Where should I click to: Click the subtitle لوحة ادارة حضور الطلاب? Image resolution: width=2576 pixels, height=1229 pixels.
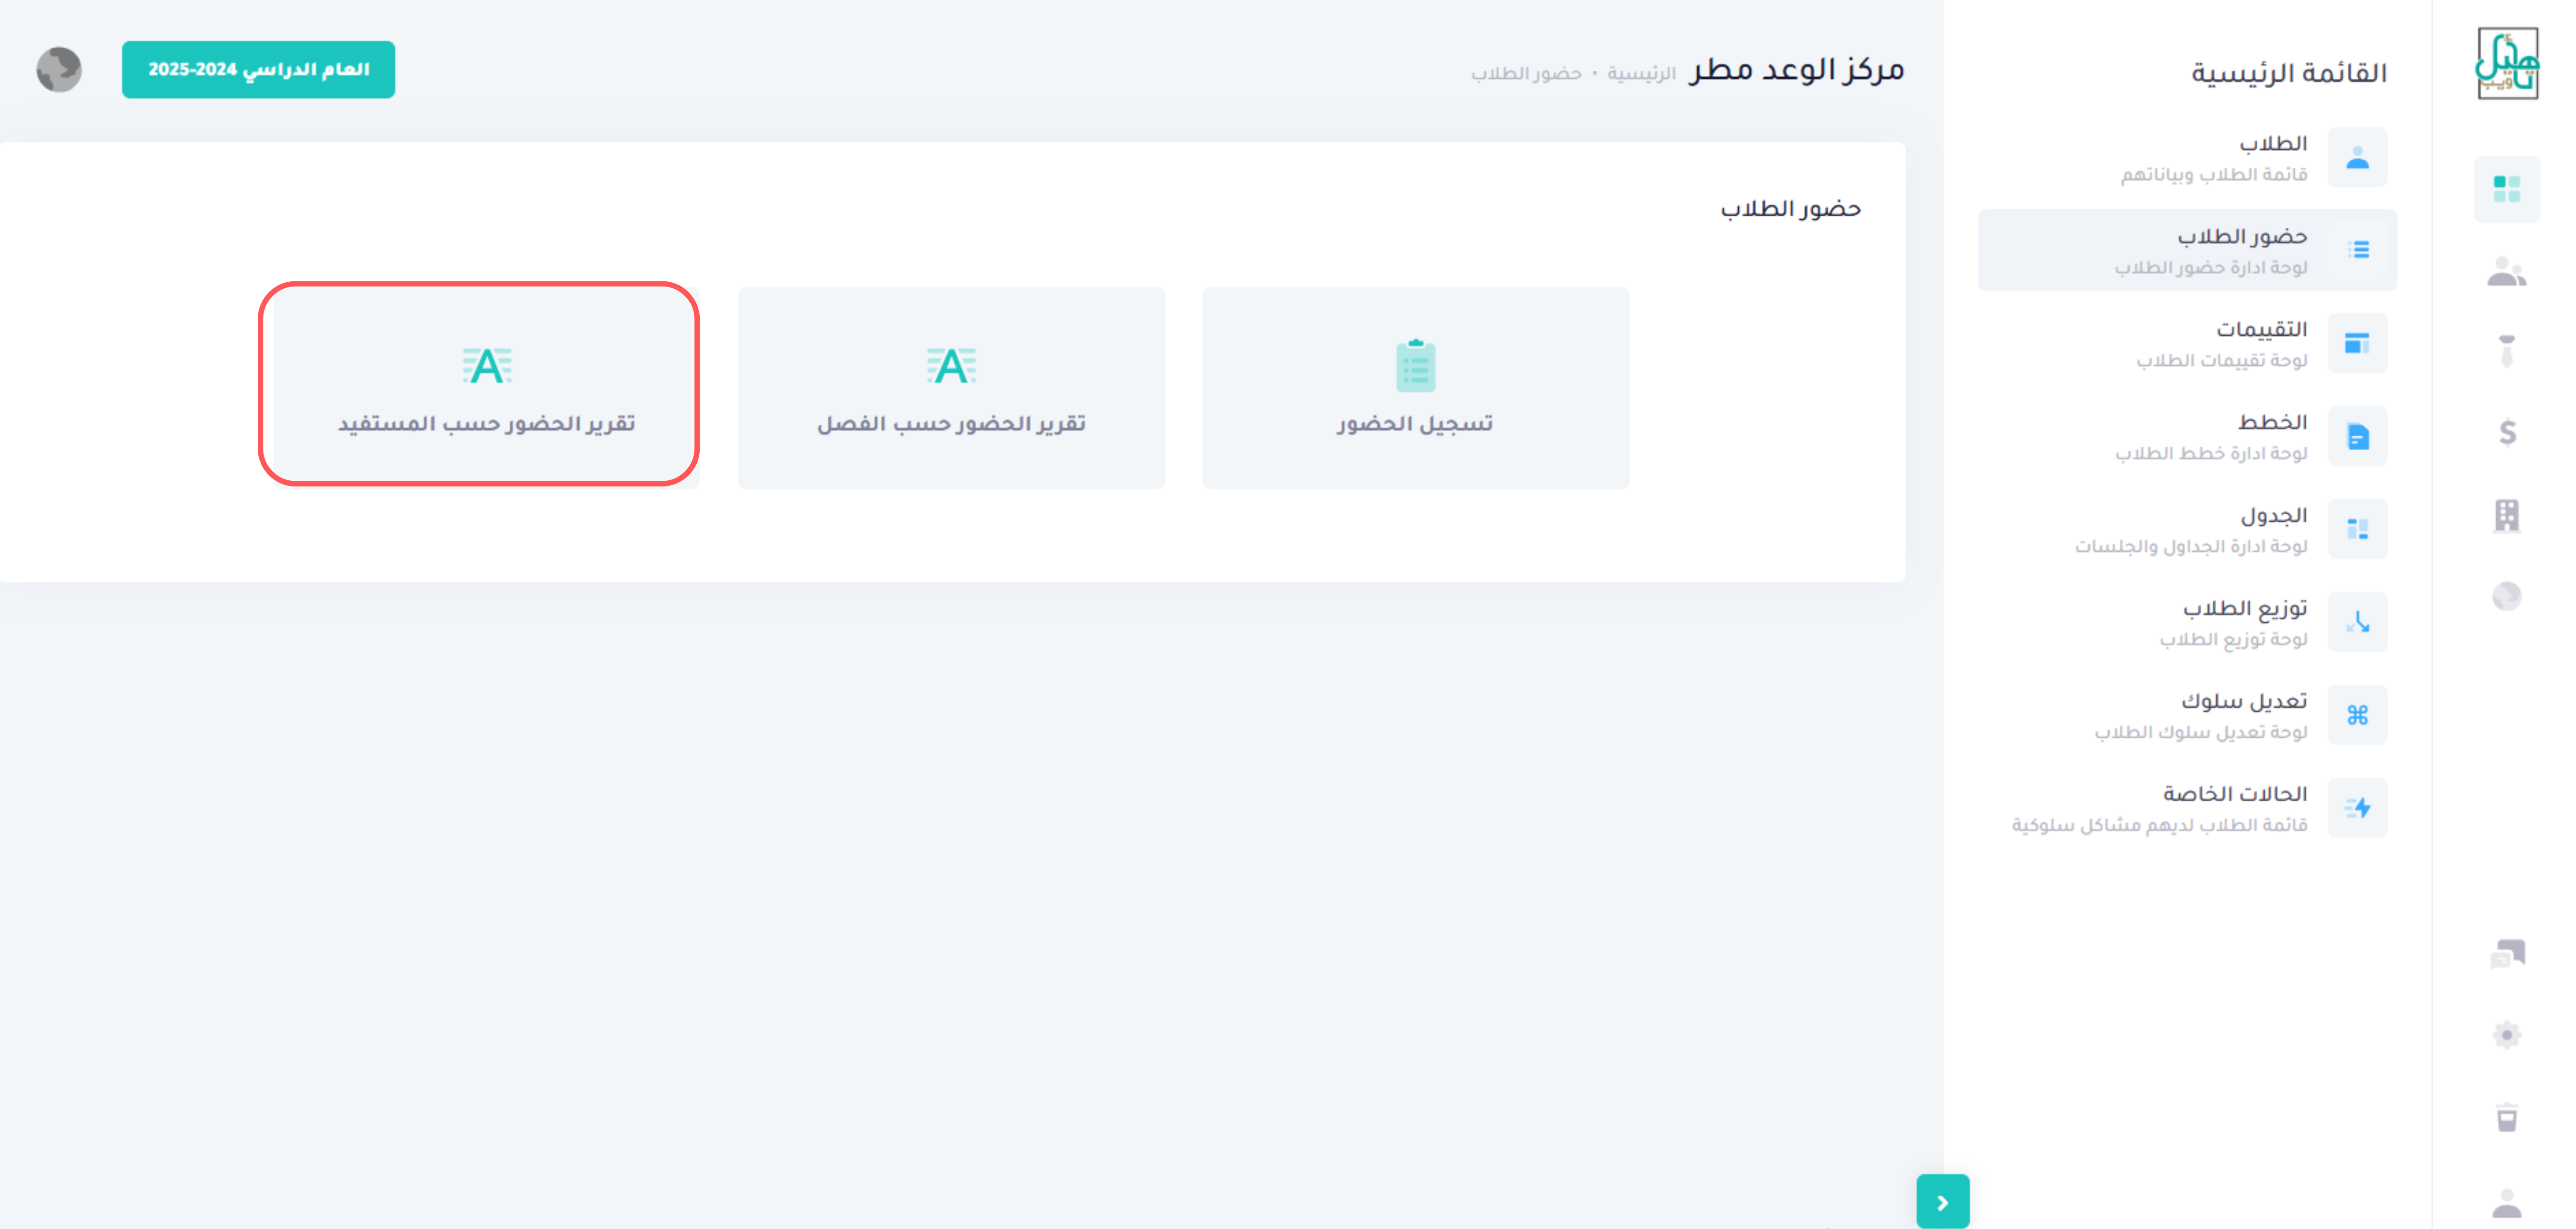pyautogui.click(x=2211, y=268)
